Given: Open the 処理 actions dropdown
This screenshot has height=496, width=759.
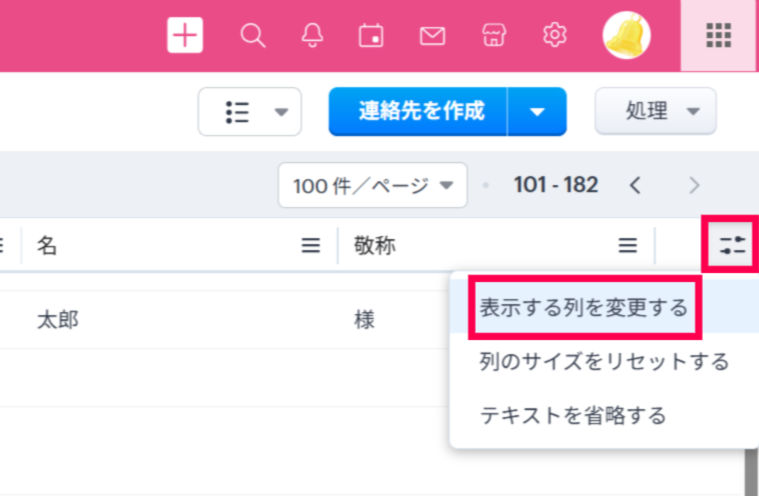Looking at the screenshot, I should (x=656, y=112).
